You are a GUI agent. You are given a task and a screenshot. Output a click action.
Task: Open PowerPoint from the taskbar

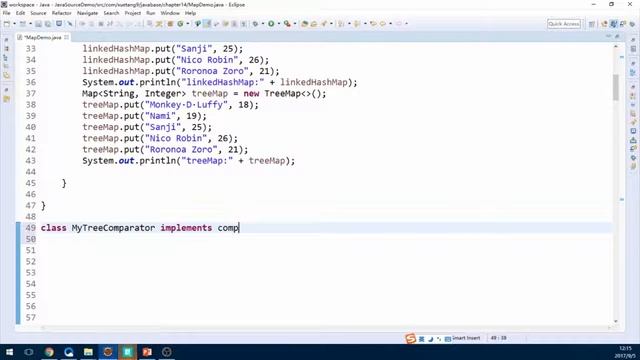147,352
